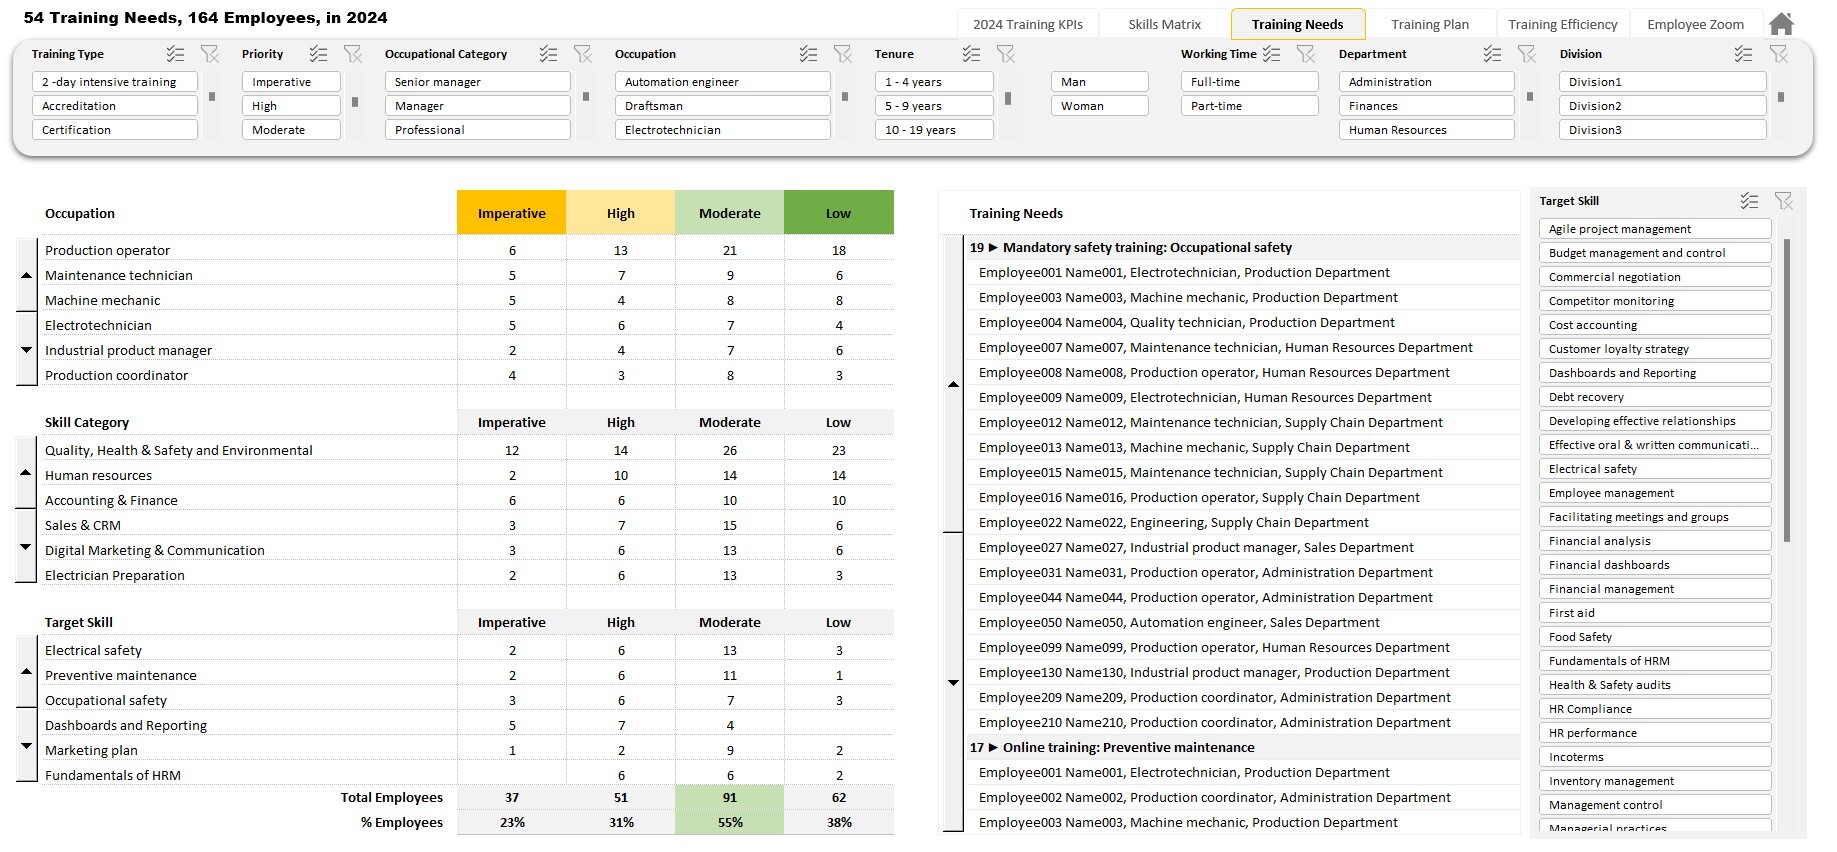
Task: Select the Full-time working time filter
Action: click(x=1249, y=82)
